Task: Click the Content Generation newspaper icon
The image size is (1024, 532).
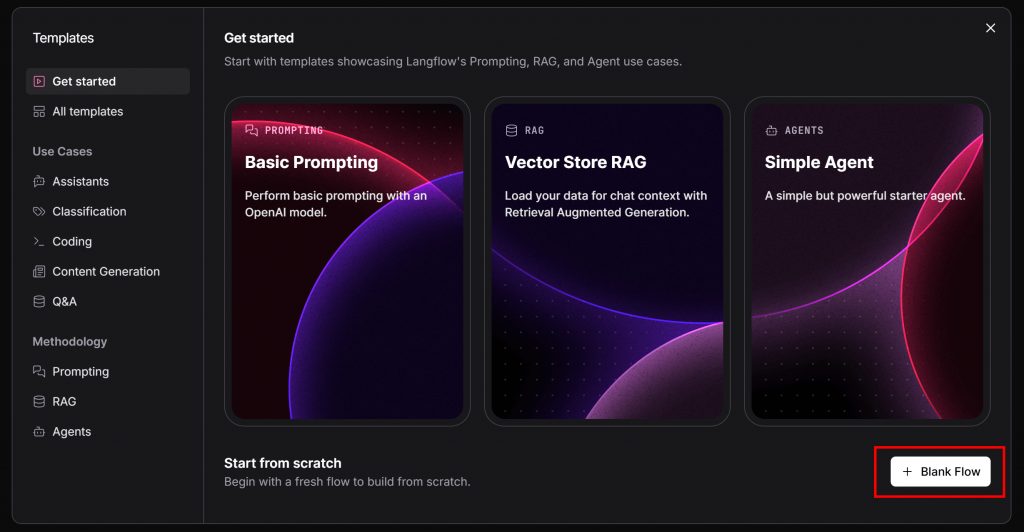Action: tap(39, 272)
